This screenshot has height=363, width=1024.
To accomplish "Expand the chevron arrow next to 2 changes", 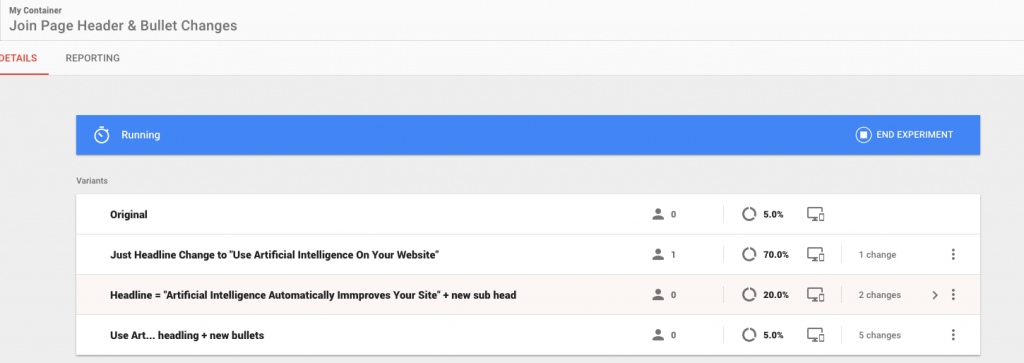I will (x=935, y=295).
